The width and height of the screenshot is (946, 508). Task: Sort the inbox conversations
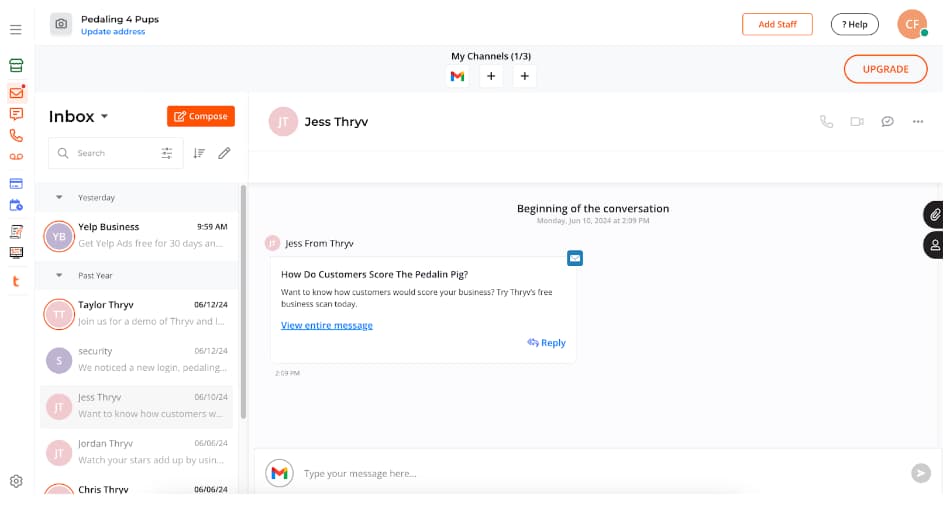199,153
